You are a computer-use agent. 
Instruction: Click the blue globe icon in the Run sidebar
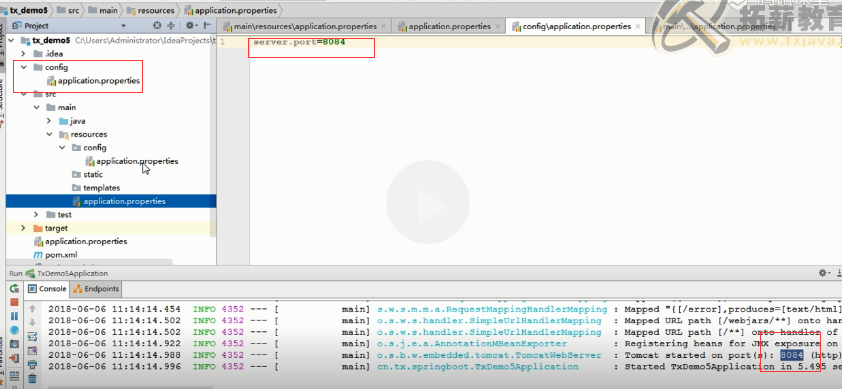click(14, 330)
